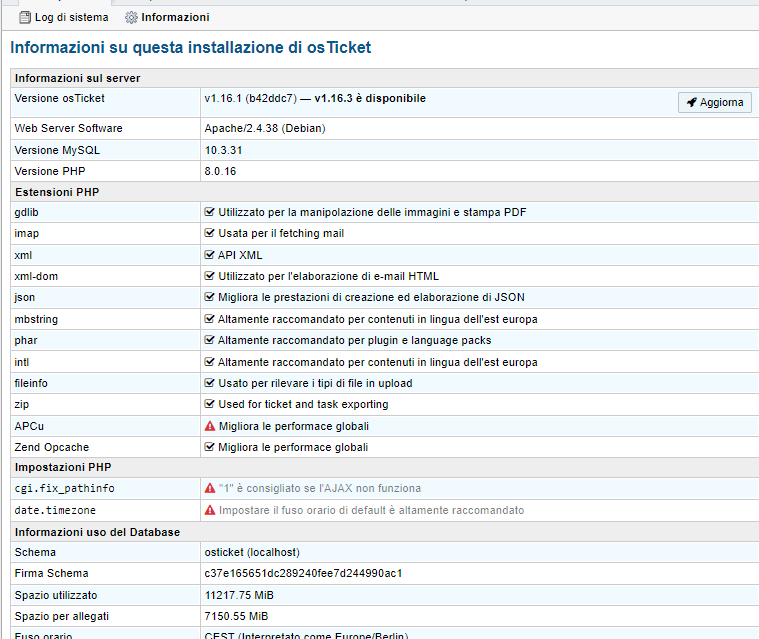The image size is (759, 639).
Task: Click 'Used for ticket and task exporting' text
Action: click(x=303, y=404)
